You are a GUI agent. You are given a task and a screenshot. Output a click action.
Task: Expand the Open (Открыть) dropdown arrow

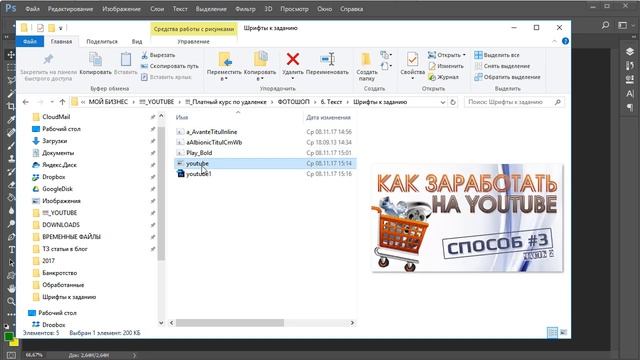click(464, 55)
